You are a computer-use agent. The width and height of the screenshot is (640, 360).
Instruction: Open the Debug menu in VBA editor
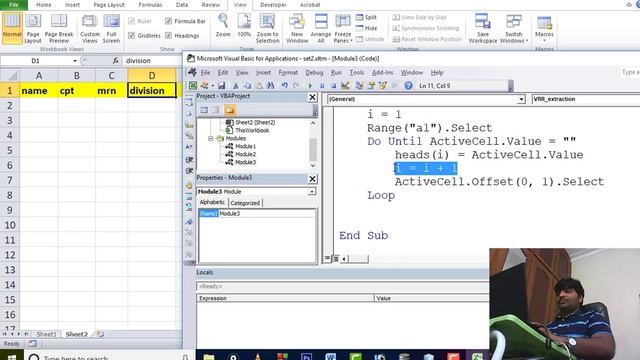tap(314, 72)
